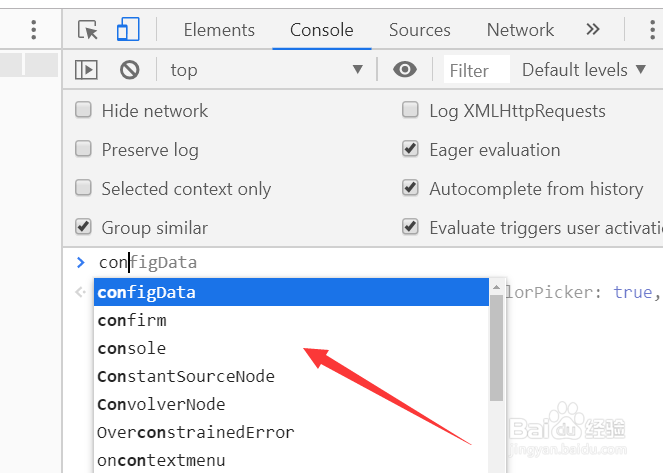Activate the inspect element picker icon
Viewport: 663px width, 473px height.
pos(88,30)
